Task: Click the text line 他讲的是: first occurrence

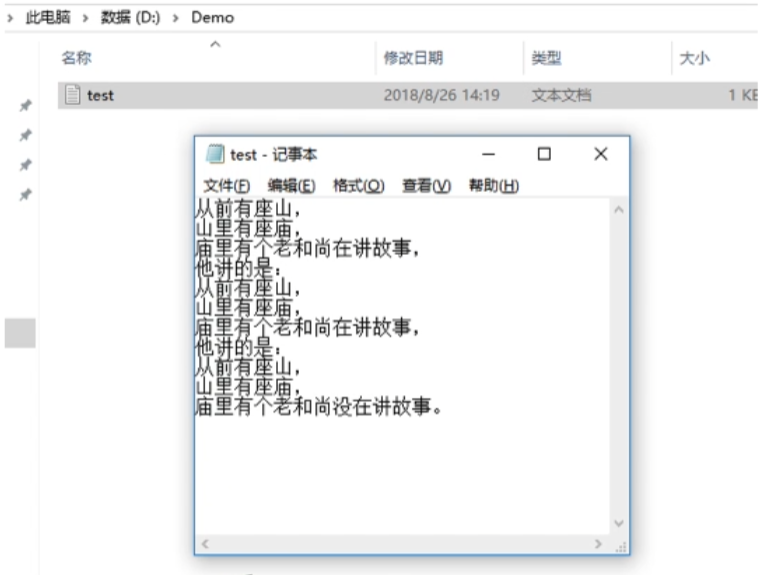Action: click(239, 268)
